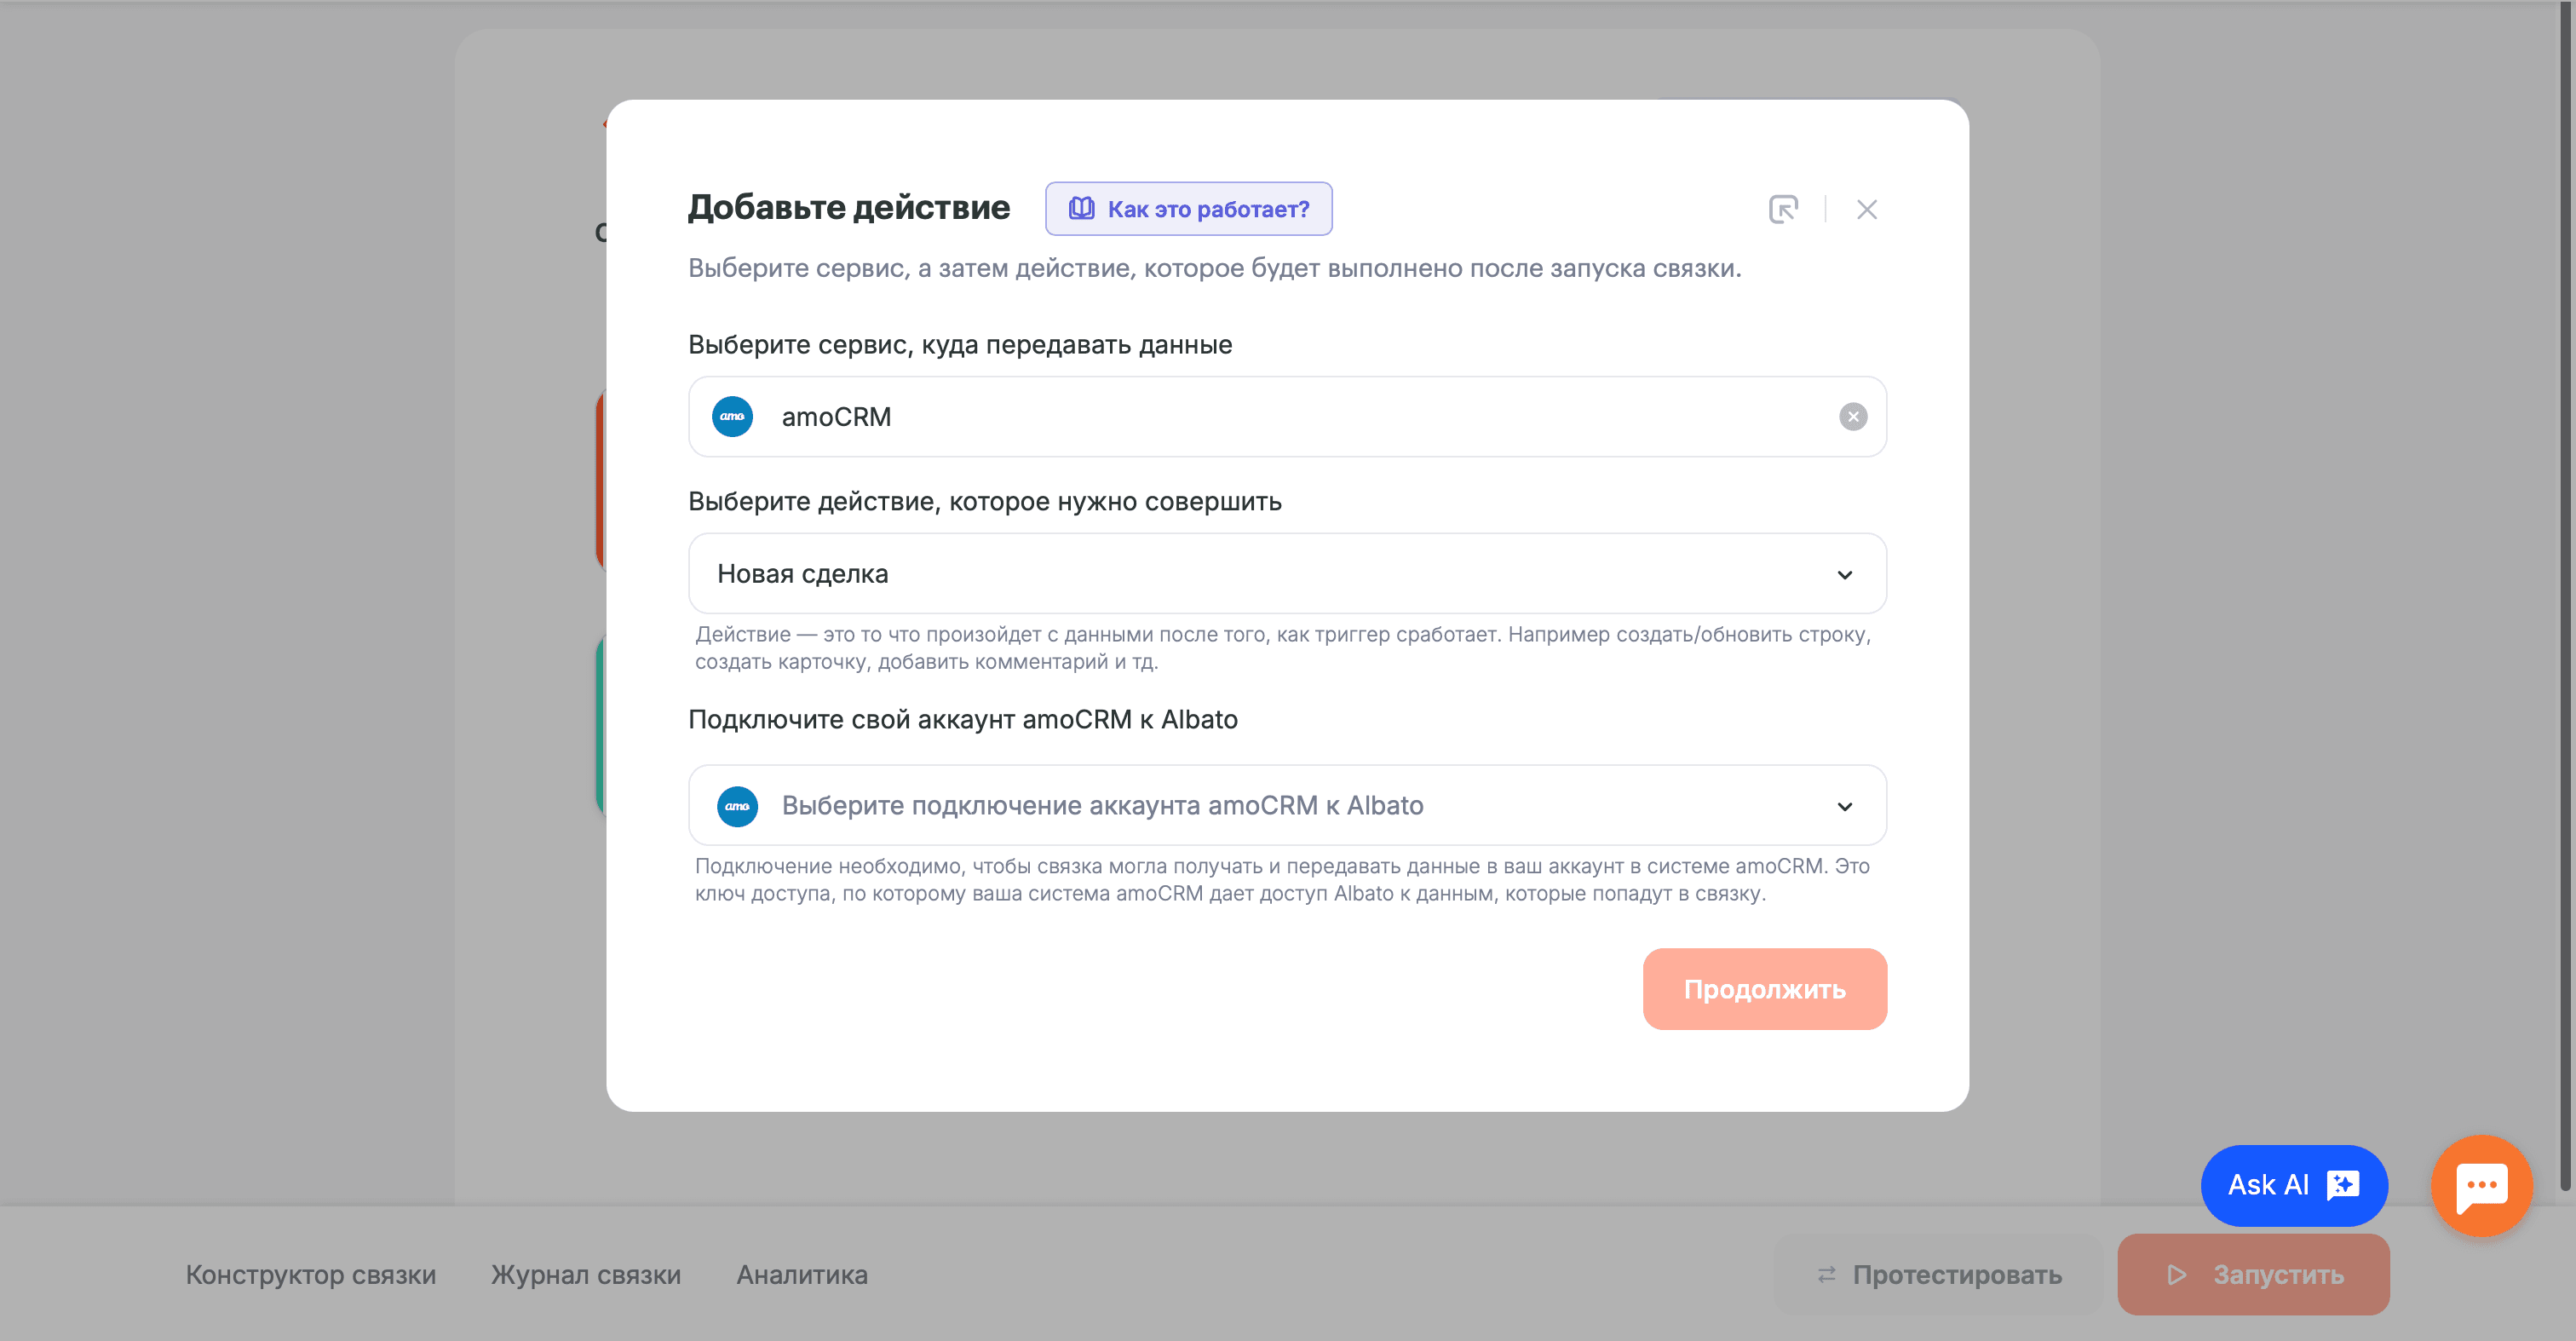Clear the selected amoCRM service
The height and width of the screenshot is (1341, 2576).
point(1852,417)
